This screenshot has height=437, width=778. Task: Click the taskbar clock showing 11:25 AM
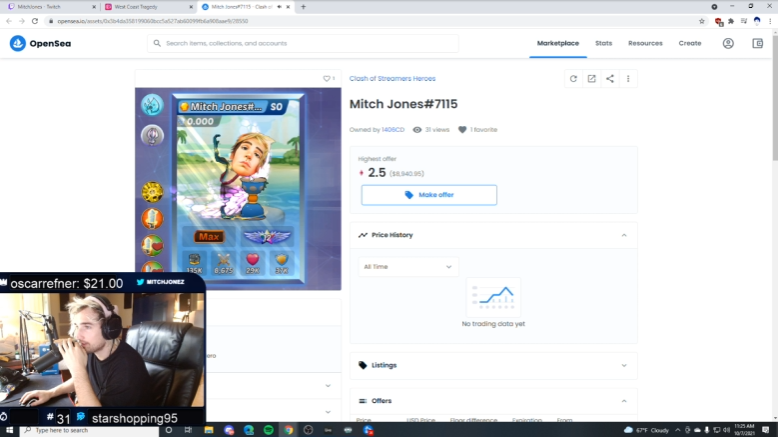744,430
